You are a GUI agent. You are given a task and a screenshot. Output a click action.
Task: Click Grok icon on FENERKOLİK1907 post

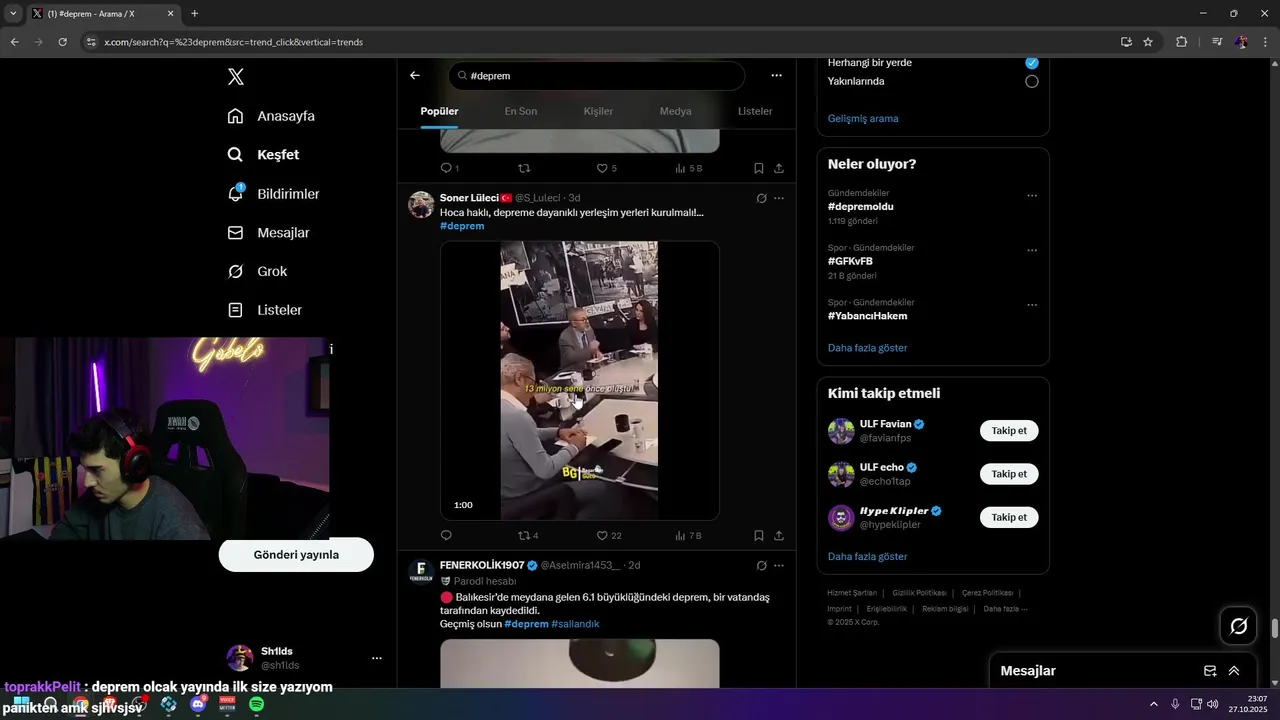coord(761,565)
